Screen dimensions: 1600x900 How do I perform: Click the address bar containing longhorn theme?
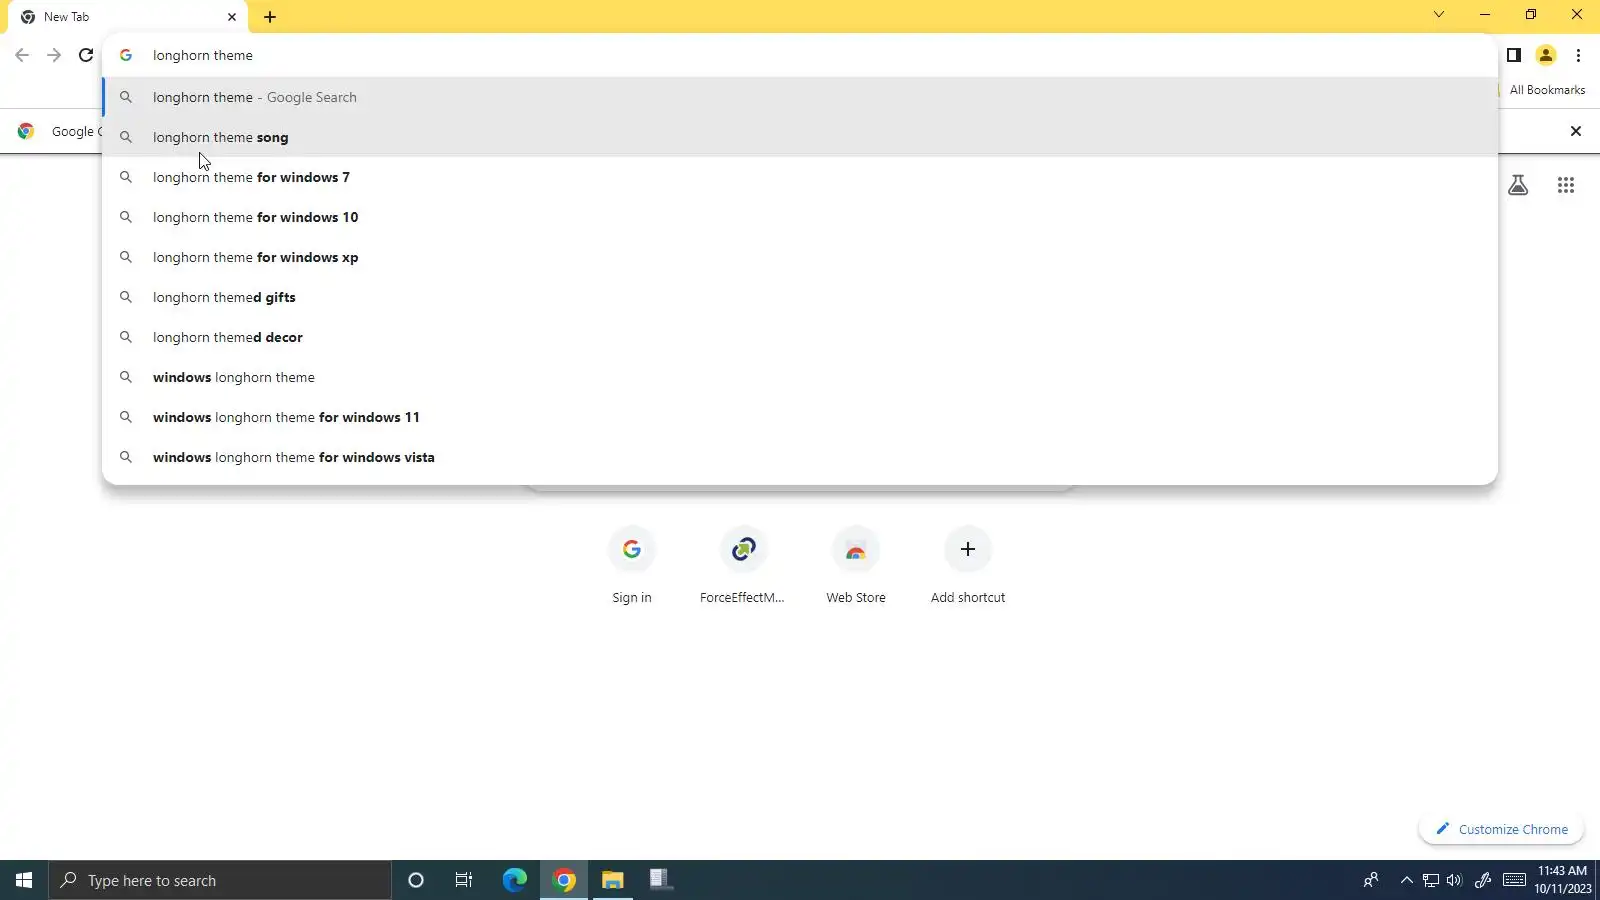pyautogui.click(x=800, y=55)
